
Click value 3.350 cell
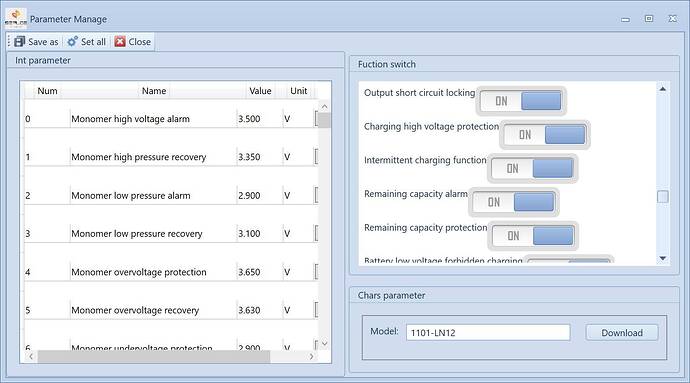tap(260, 157)
